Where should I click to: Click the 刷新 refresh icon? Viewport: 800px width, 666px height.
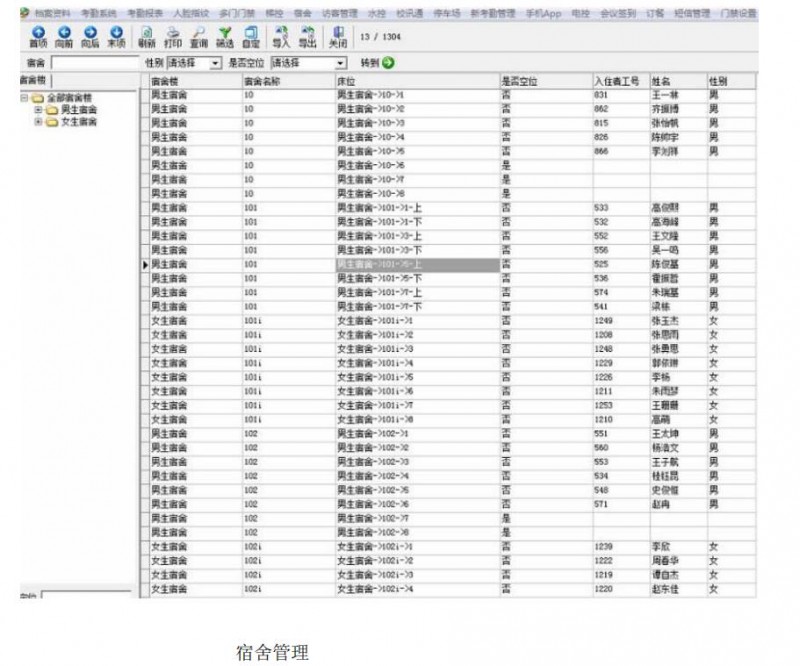pos(146,37)
